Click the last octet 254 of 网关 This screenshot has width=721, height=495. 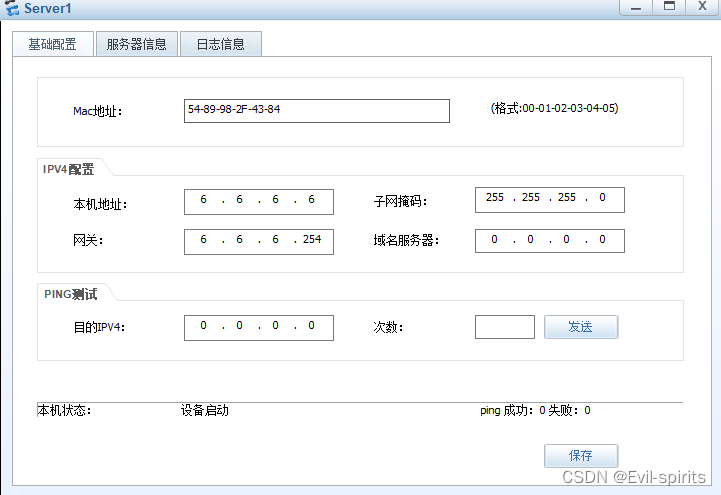[312, 239]
